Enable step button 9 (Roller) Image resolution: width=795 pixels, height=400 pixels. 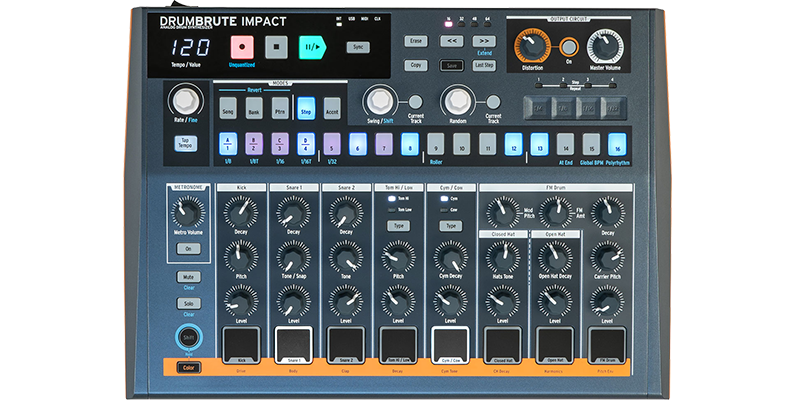[436, 144]
